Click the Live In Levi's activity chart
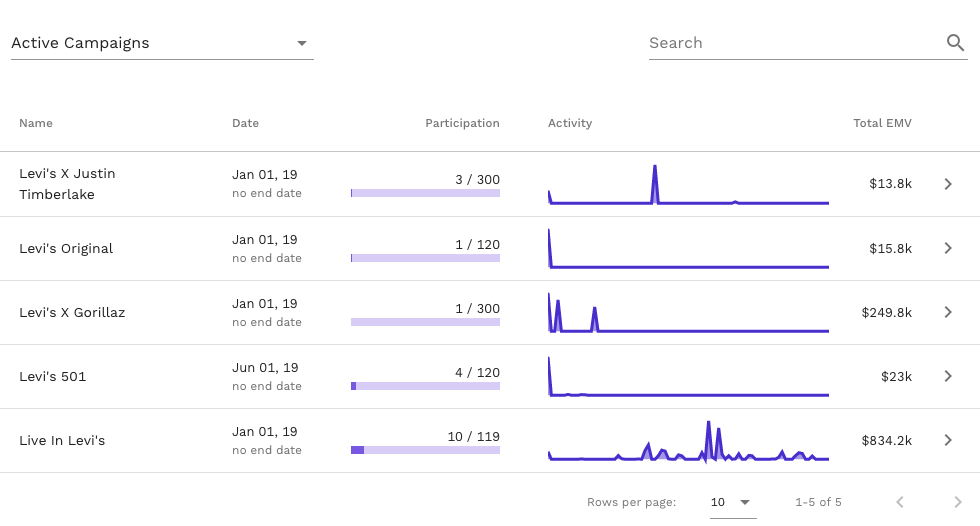Viewport: 980px width, 526px height. pos(688,442)
